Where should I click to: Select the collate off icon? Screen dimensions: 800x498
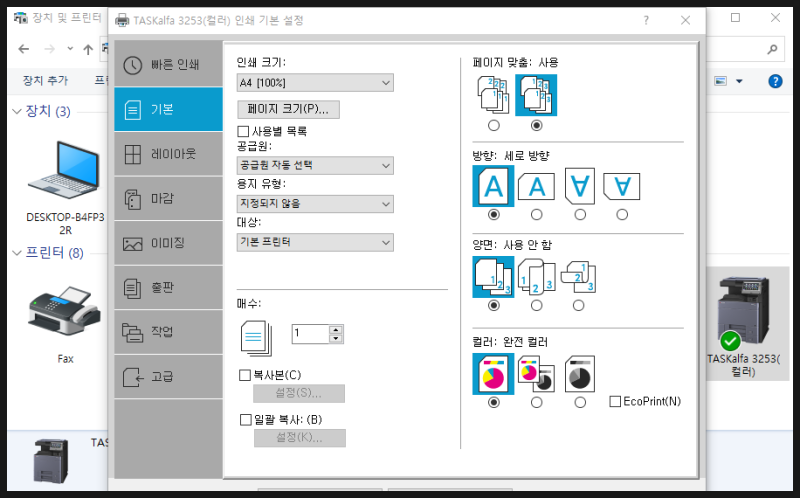pyautogui.click(x=493, y=95)
